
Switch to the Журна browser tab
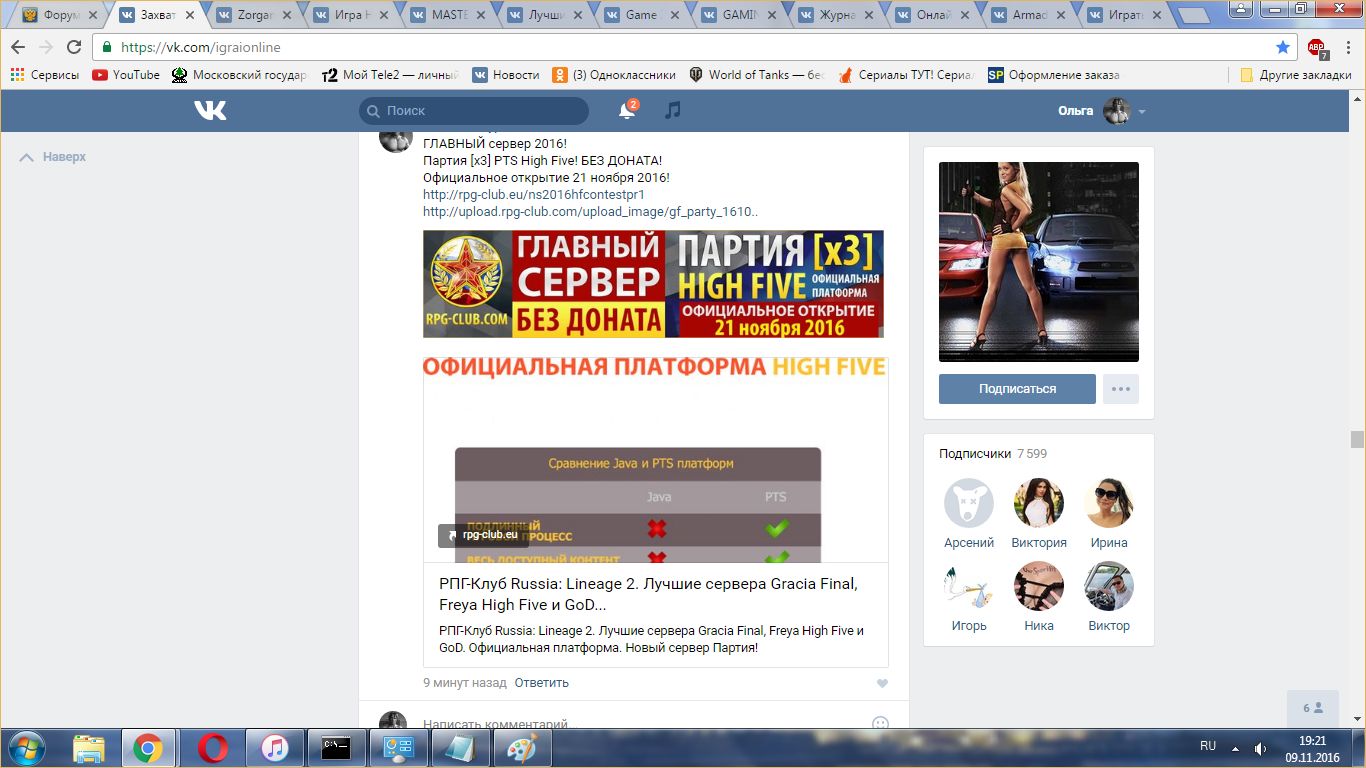tap(835, 15)
